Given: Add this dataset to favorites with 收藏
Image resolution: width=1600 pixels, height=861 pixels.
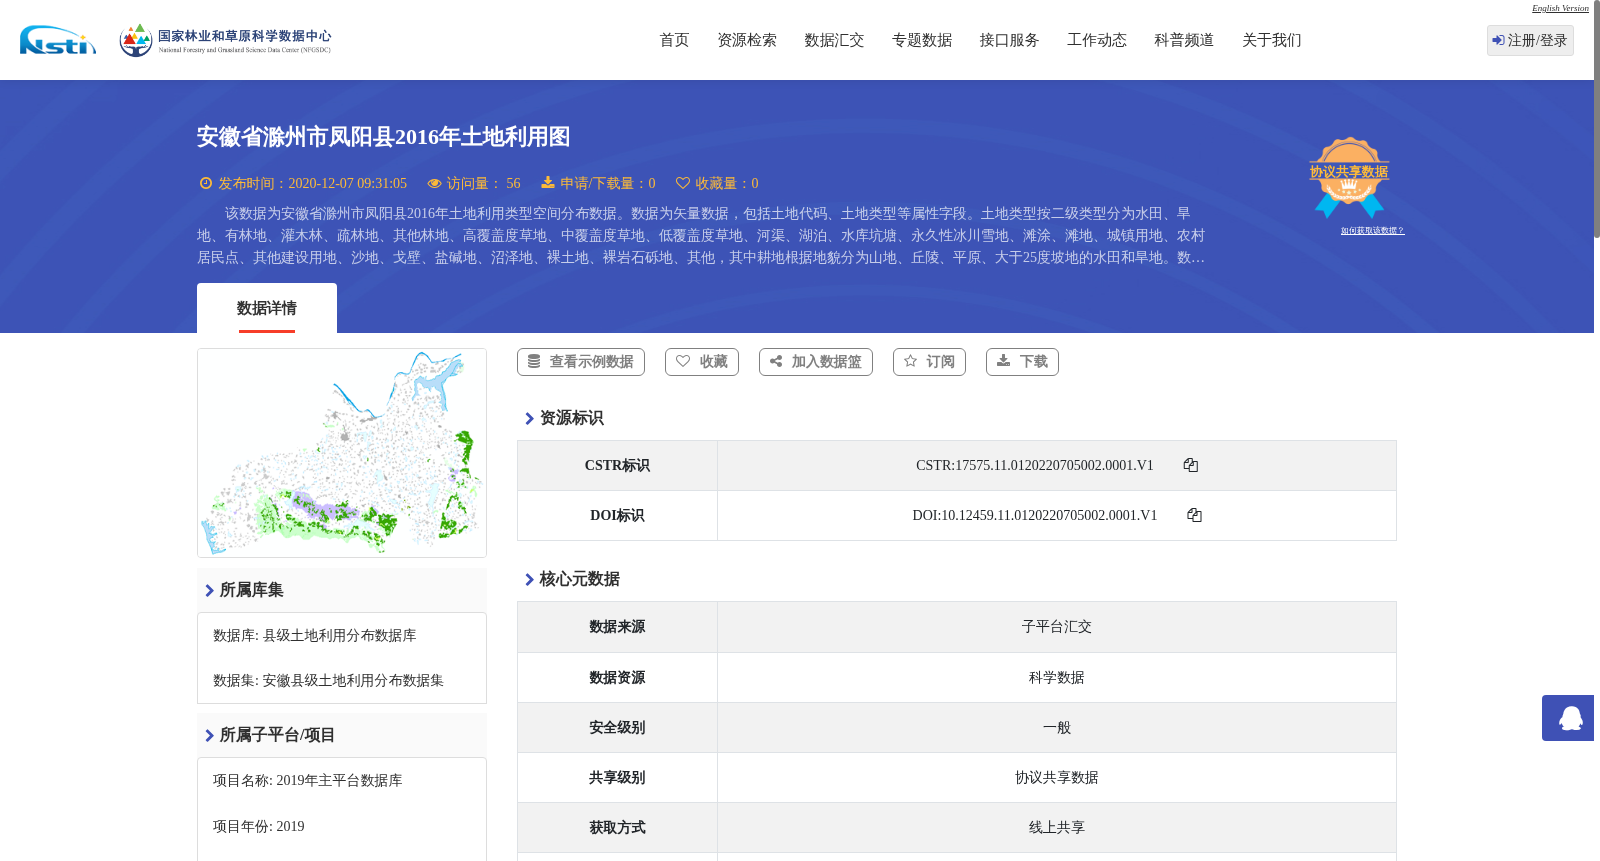Looking at the screenshot, I should [x=702, y=362].
